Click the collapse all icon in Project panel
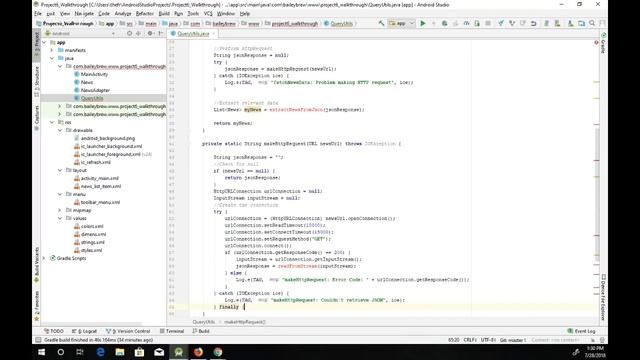Viewport: 640px width, 360px height. 138,33
